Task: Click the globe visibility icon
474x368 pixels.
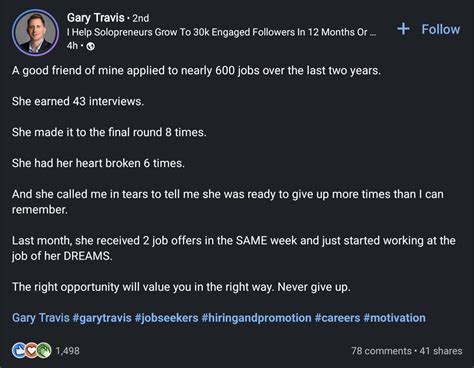Action: click(90, 46)
